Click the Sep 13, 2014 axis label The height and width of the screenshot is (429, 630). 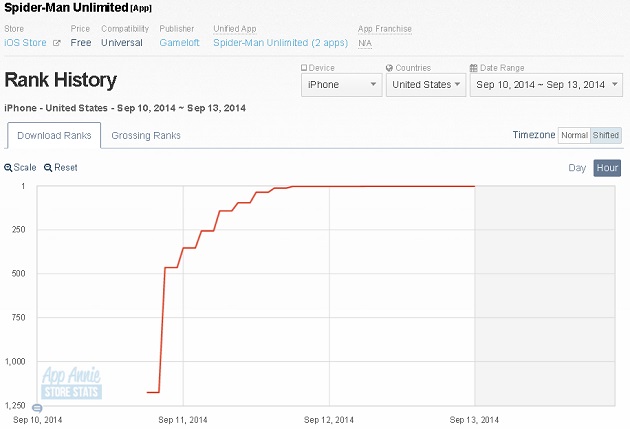coord(474,420)
